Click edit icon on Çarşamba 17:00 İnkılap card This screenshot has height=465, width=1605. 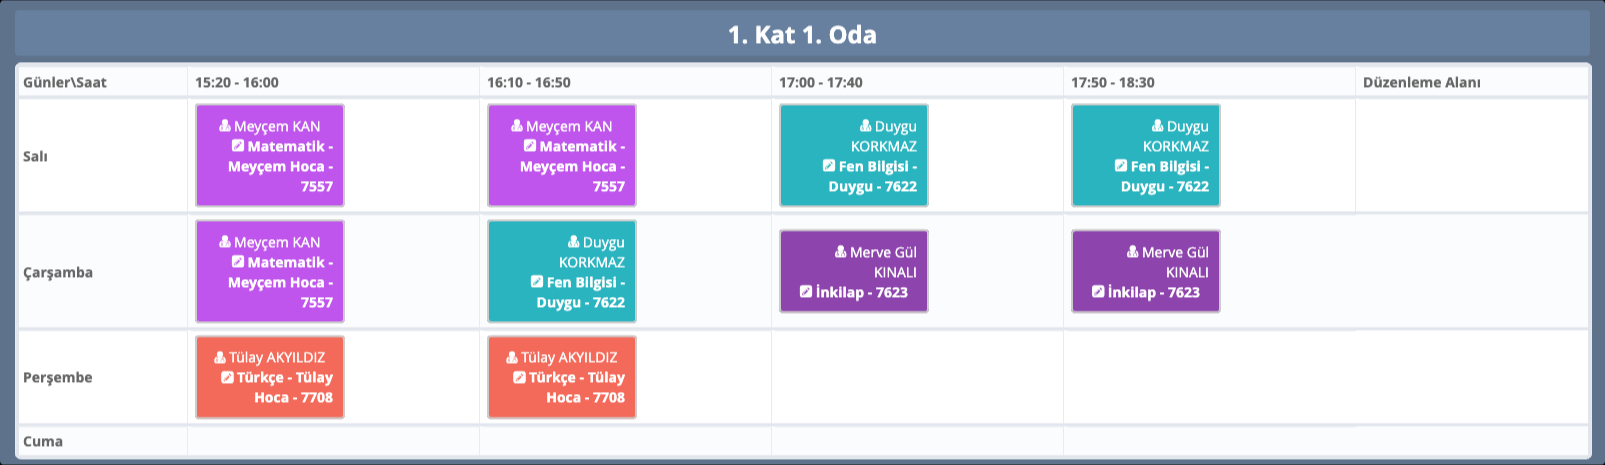click(x=806, y=292)
